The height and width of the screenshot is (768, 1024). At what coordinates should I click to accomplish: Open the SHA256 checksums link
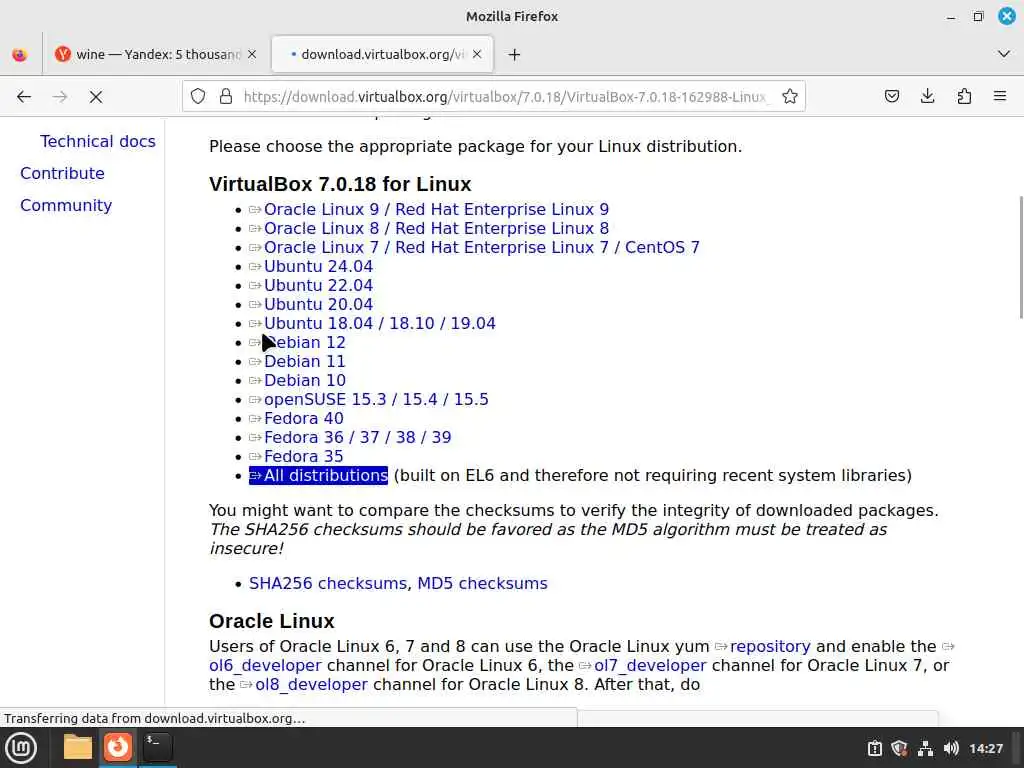point(328,583)
